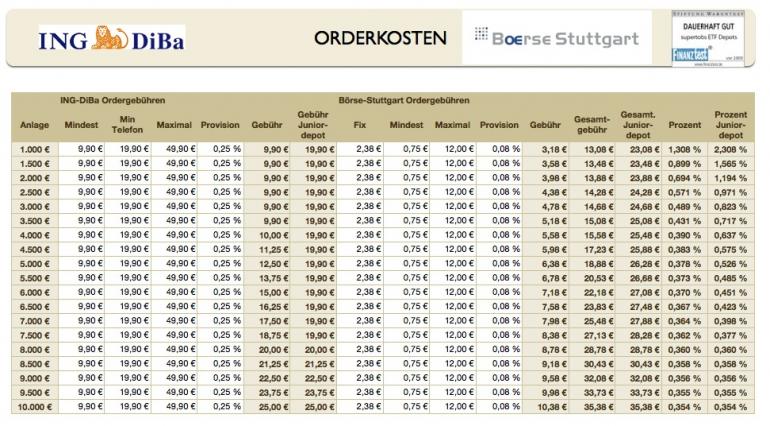Select the 'Börse-Stuttgart Ordergebühren' group header
Screen dimensions: 770x426
[x=404, y=100]
